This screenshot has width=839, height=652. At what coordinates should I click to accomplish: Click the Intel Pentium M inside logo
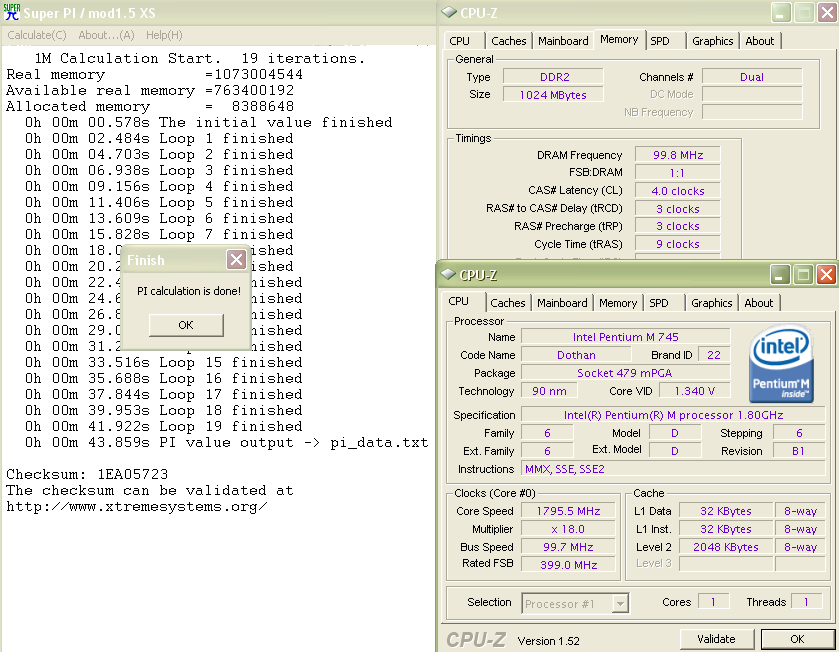click(781, 365)
